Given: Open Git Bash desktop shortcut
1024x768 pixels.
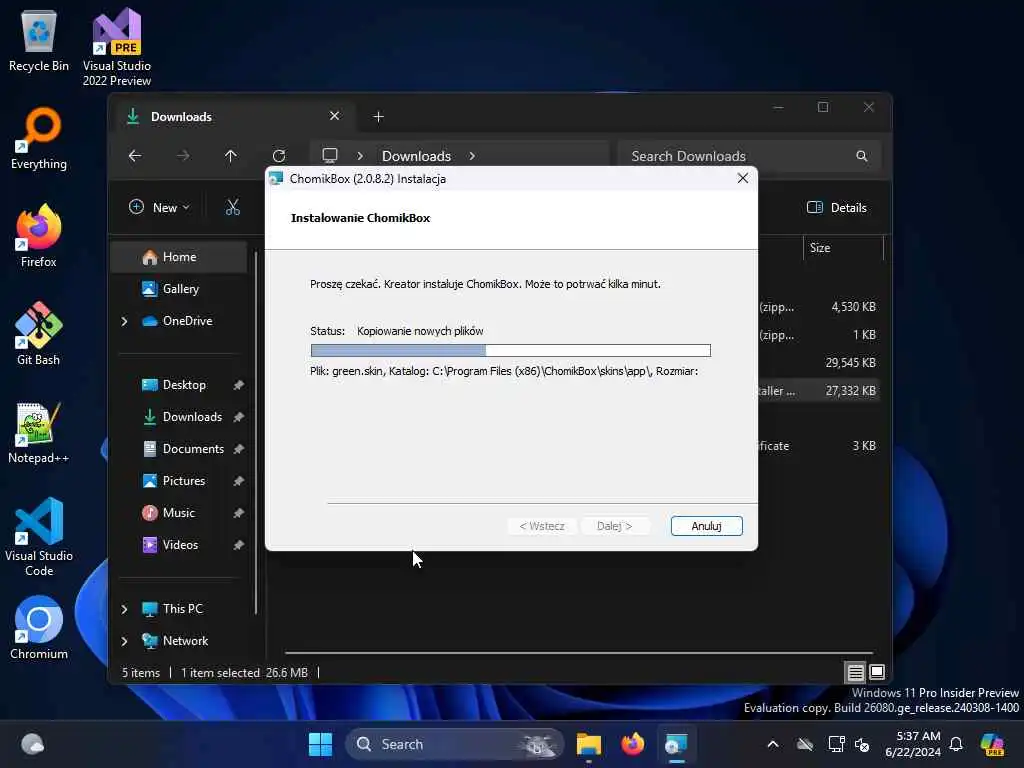Looking at the screenshot, I should coord(39,334).
